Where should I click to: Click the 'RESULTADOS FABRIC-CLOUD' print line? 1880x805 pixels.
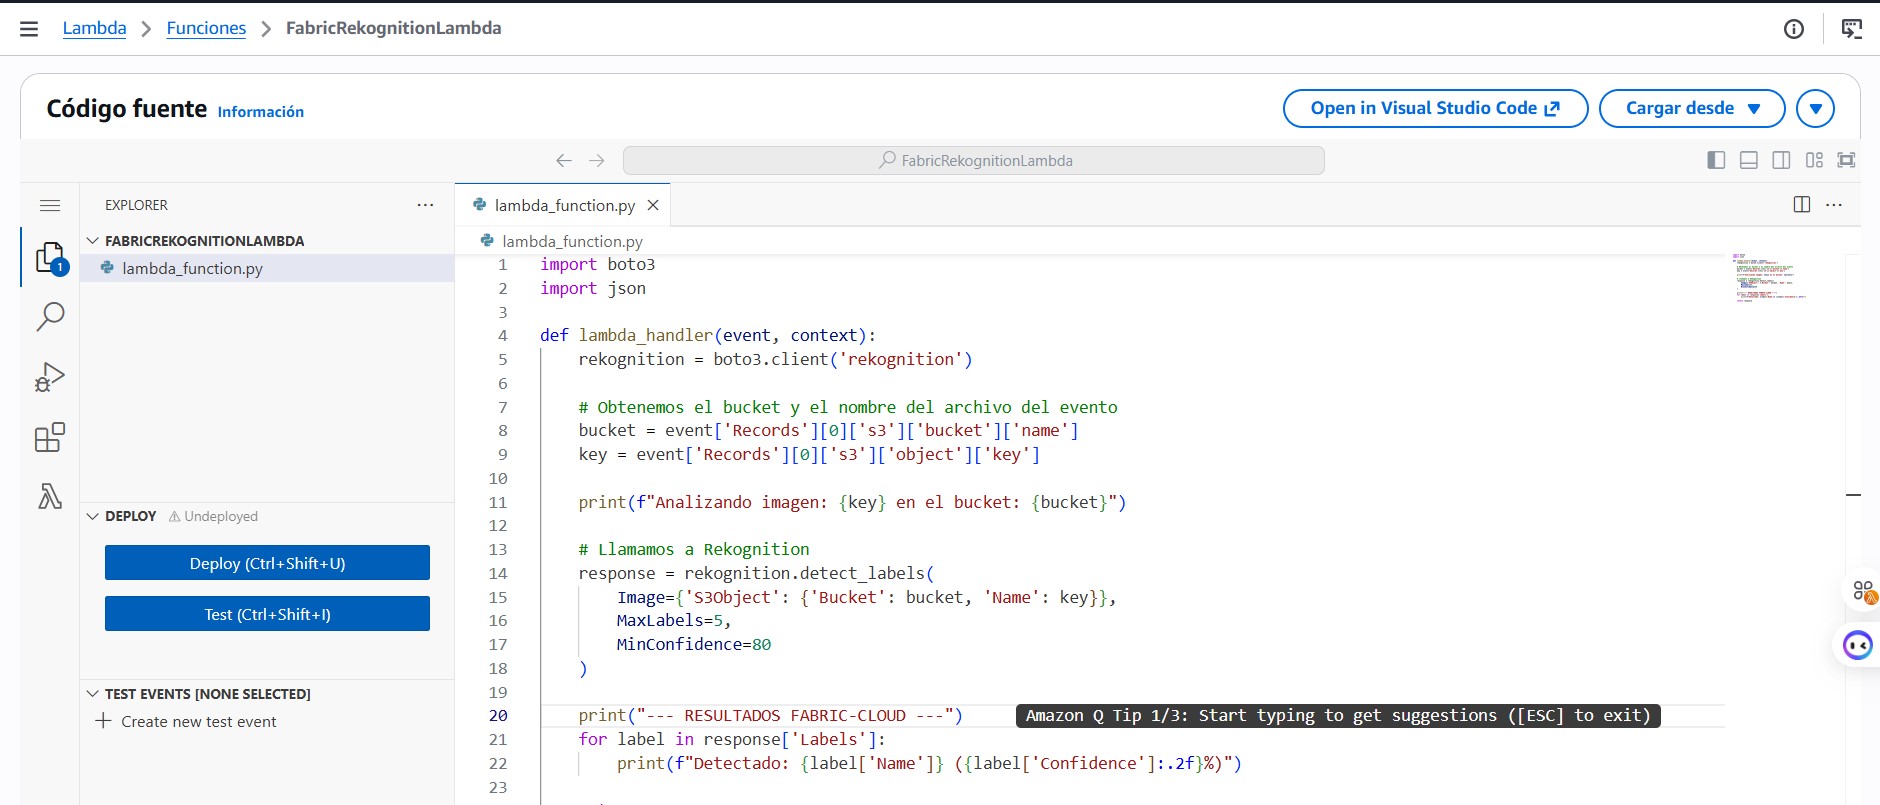[x=770, y=716]
